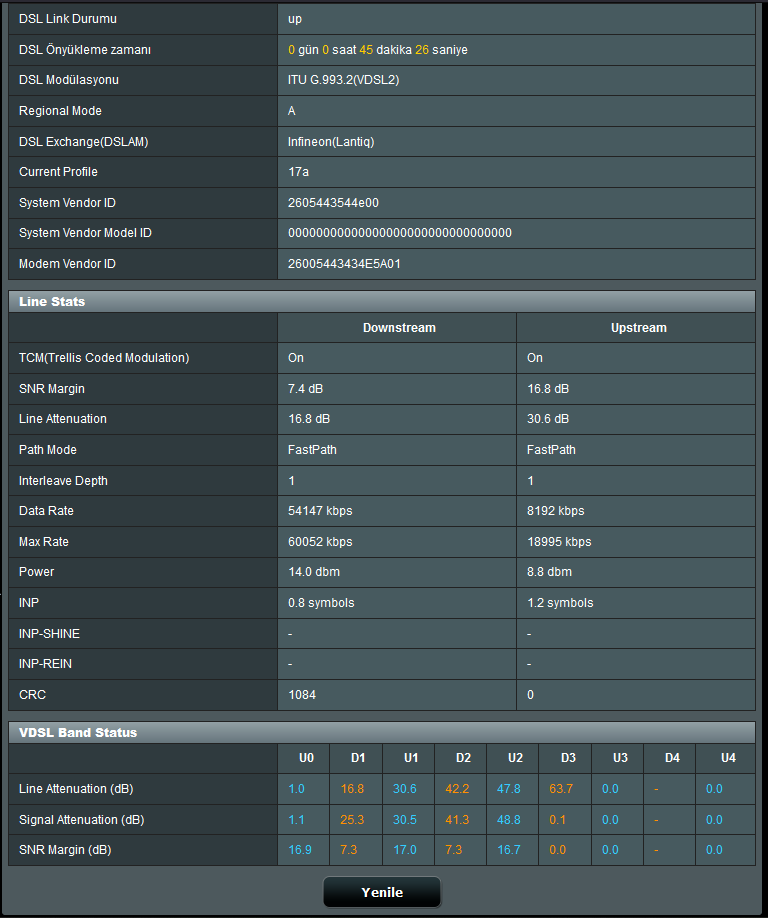Click the U0 SNR margin value 16.9

(x=300, y=850)
